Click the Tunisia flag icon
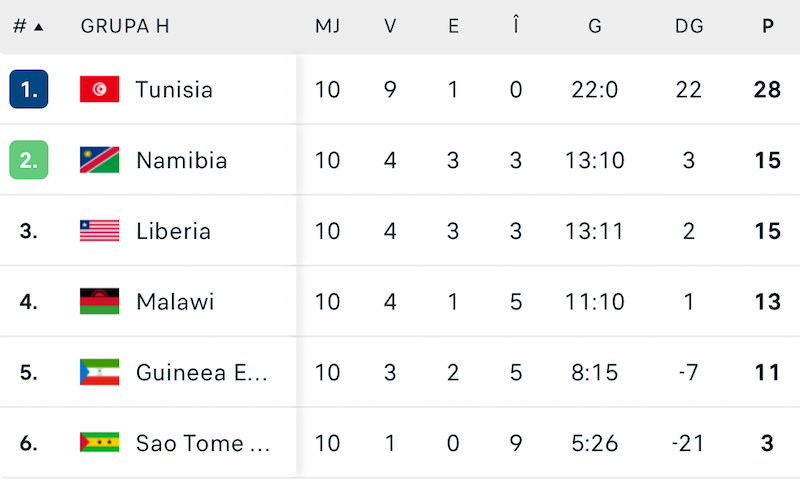The image size is (800, 482). click(x=100, y=90)
